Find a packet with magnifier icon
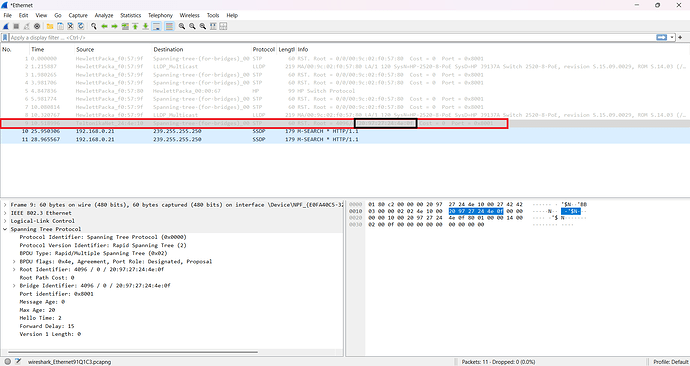Viewport: 690px width, 366px height. [x=94, y=26]
